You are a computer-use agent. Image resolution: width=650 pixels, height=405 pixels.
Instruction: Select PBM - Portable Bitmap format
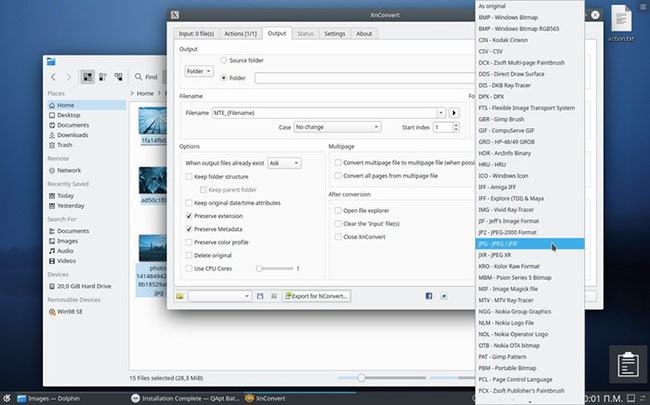click(x=530, y=368)
